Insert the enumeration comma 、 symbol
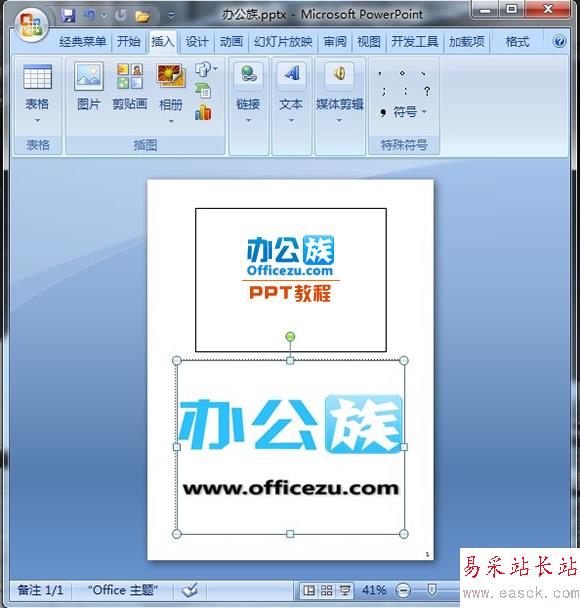 [424, 73]
